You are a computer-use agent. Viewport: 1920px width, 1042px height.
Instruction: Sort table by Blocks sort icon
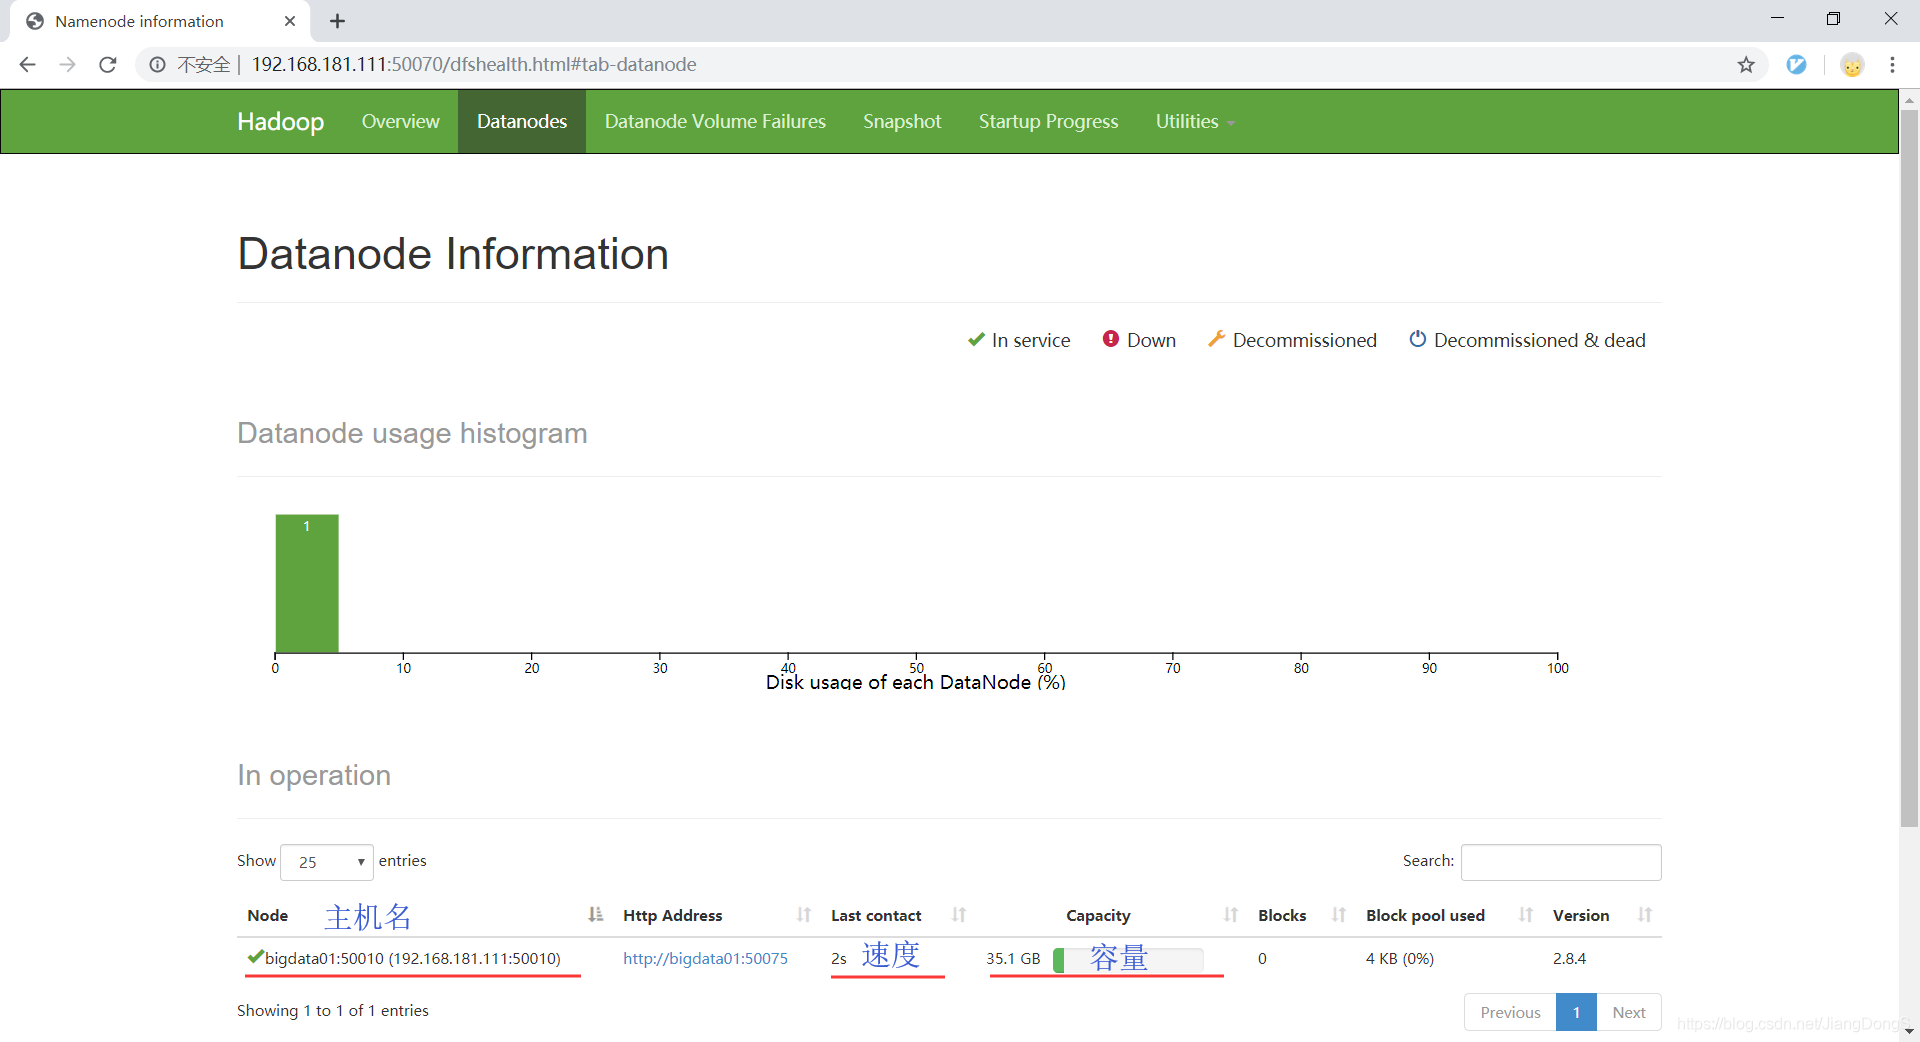click(x=1339, y=915)
